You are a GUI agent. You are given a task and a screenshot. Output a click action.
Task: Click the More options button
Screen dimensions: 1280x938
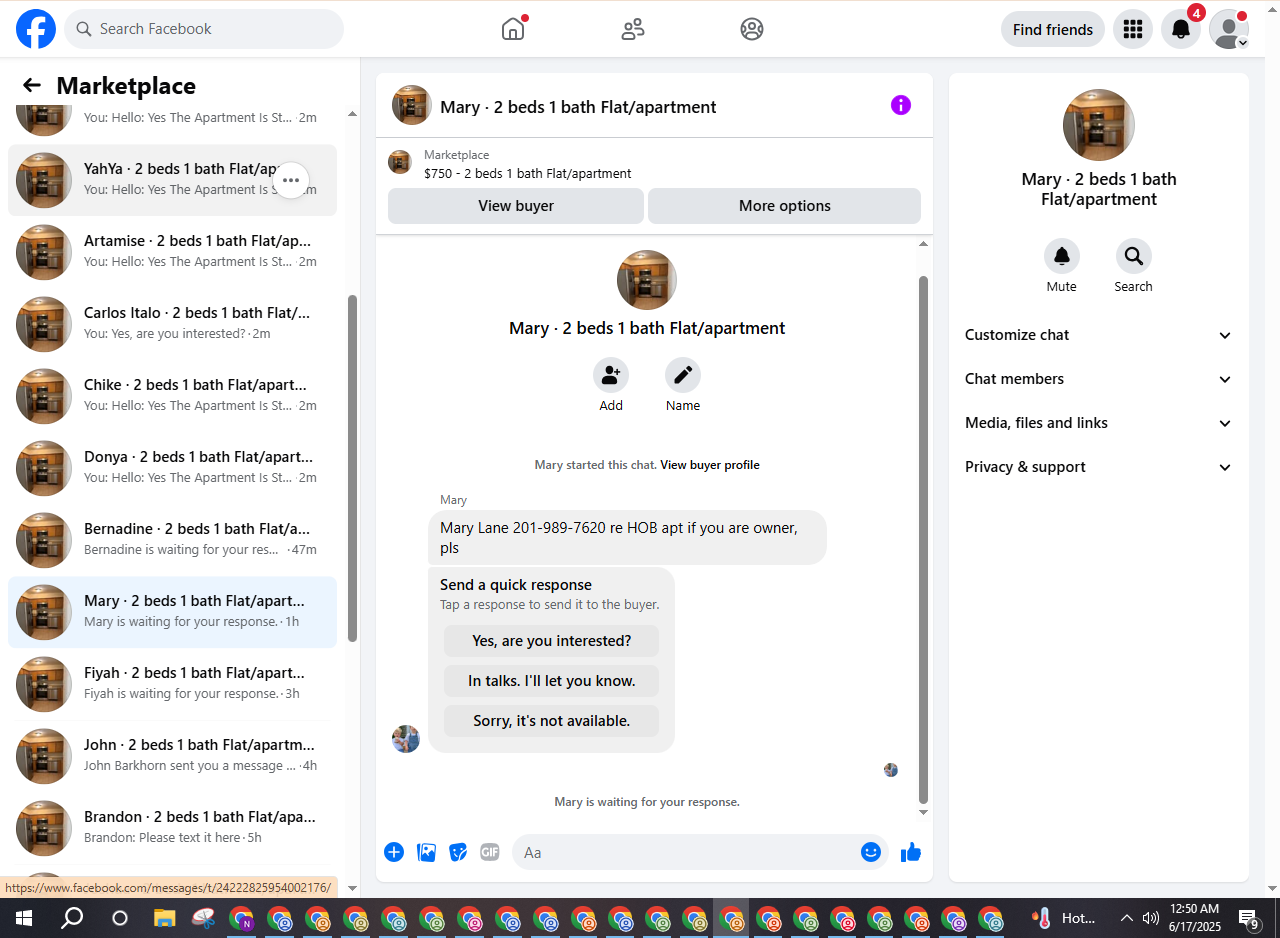pos(784,206)
